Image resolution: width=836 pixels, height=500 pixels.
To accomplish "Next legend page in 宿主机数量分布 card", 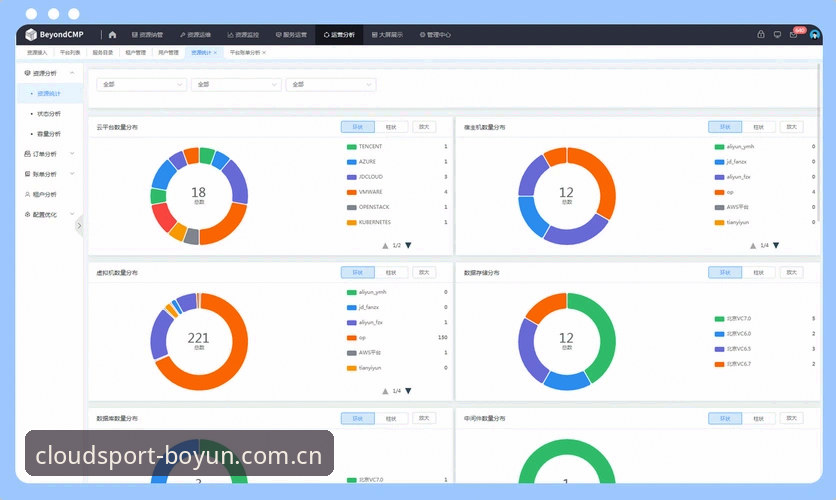I will [x=776, y=245].
